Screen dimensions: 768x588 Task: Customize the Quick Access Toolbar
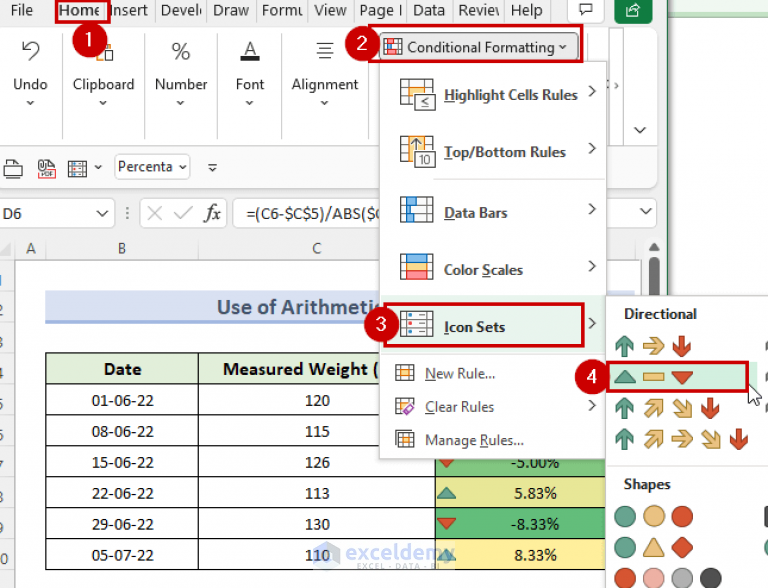pyautogui.click(x=212, y=168)
